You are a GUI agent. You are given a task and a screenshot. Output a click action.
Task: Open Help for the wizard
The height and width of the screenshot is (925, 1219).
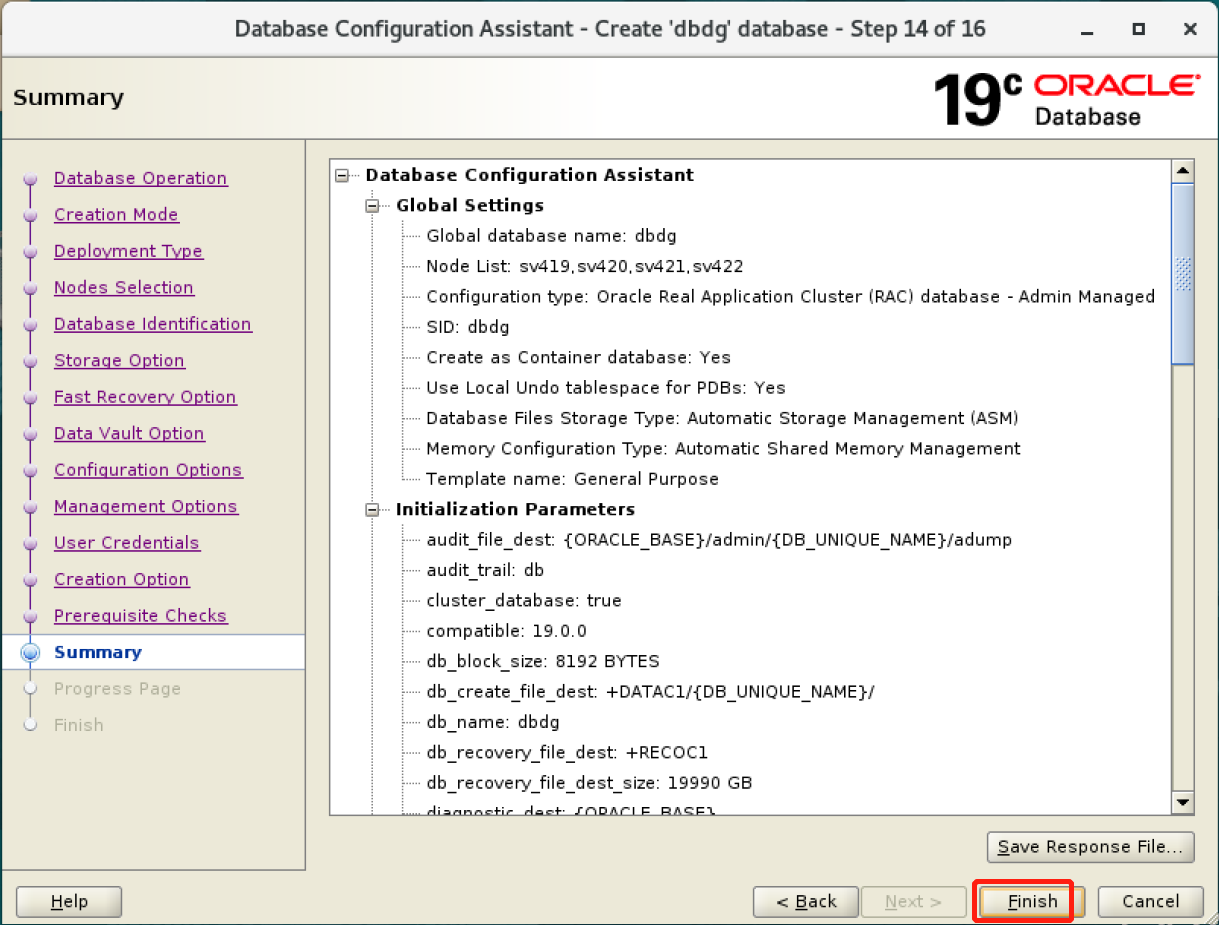(x=69, y=902)
